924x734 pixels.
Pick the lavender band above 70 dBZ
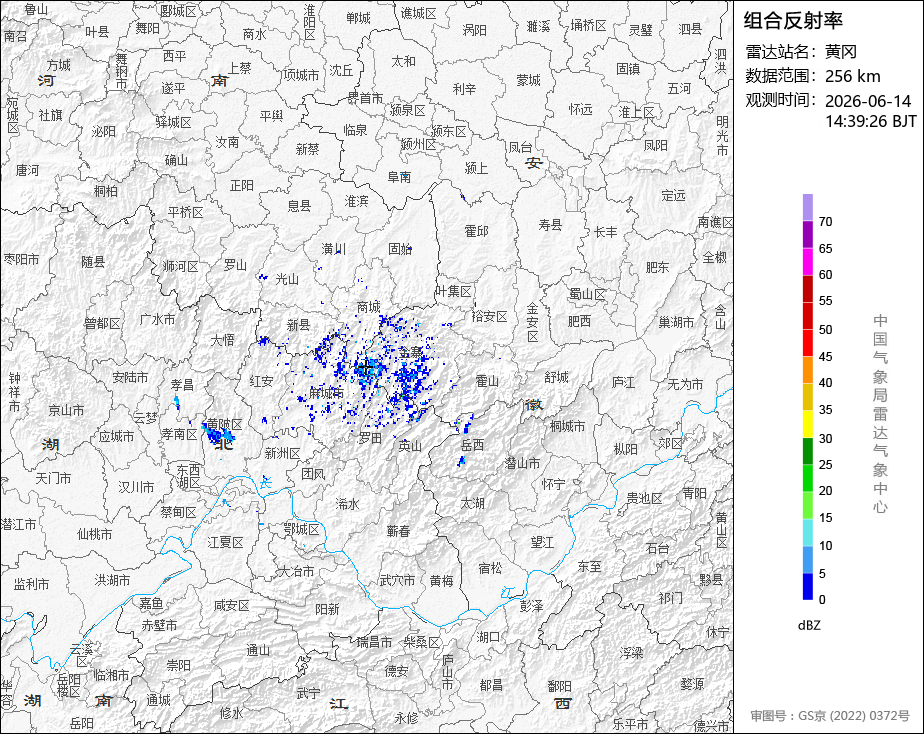[x=807, y=207]
